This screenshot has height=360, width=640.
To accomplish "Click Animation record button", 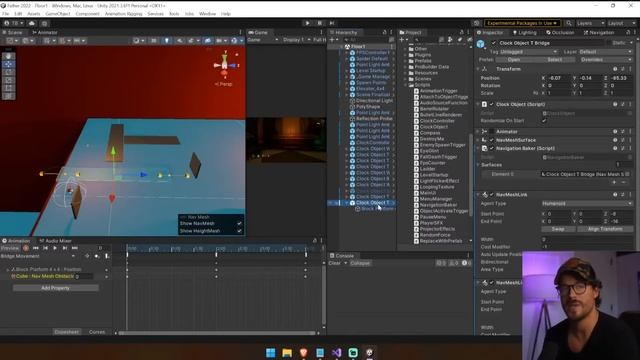I will (26, 248).
